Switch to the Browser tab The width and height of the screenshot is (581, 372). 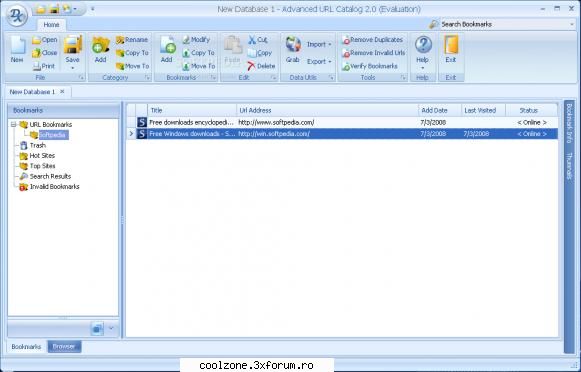tap(64, 347)
